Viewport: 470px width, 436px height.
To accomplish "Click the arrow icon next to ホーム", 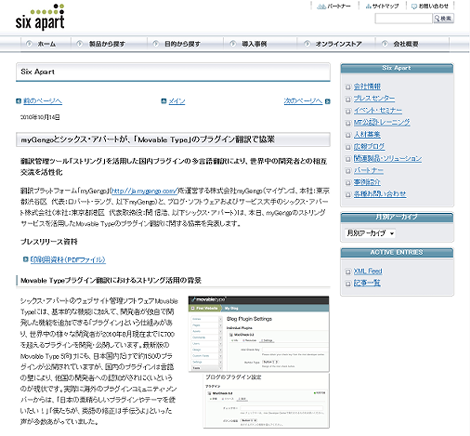I will pyautogui.click(x=29, y=44).
